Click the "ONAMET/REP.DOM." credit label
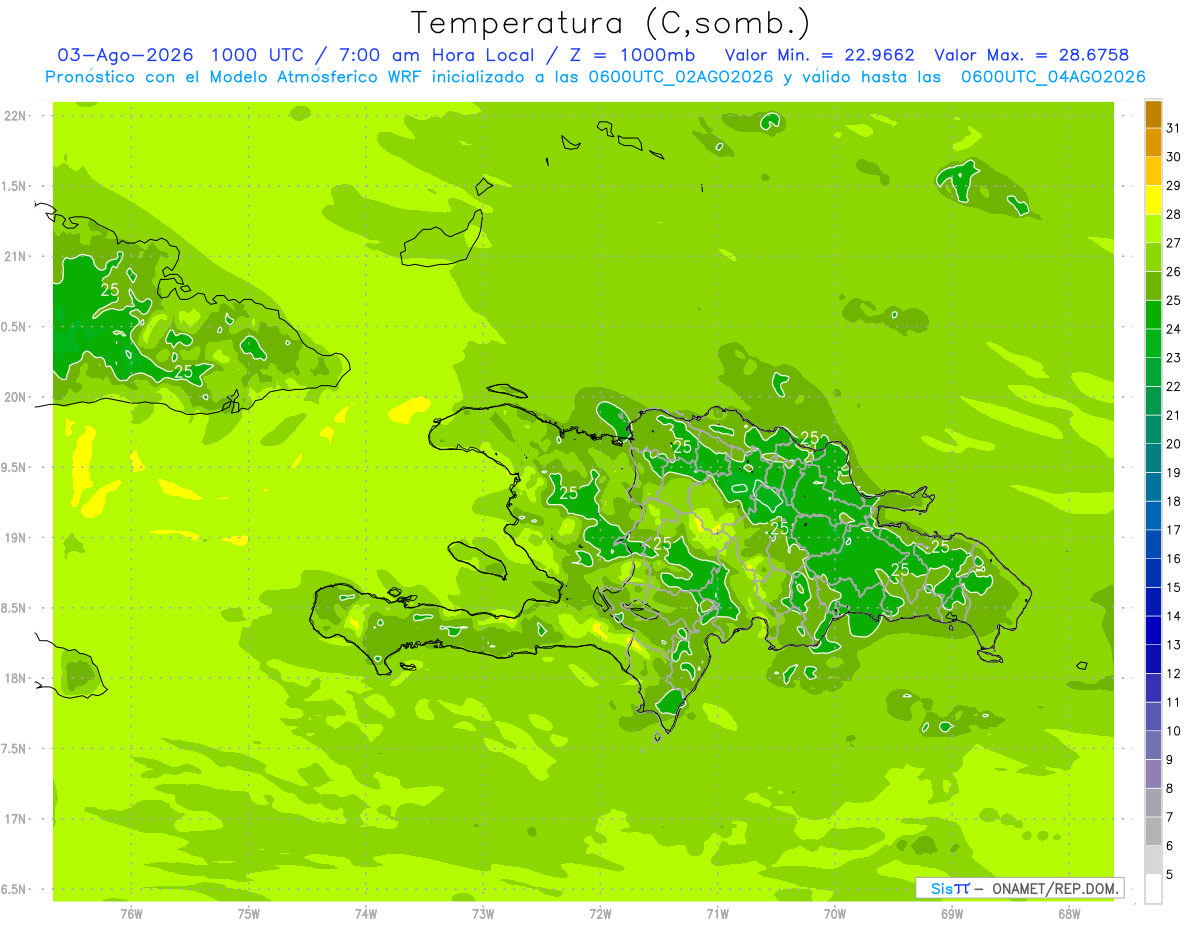The height and width of the screenshot is (927, 1200). click(x=1055, y=888)
